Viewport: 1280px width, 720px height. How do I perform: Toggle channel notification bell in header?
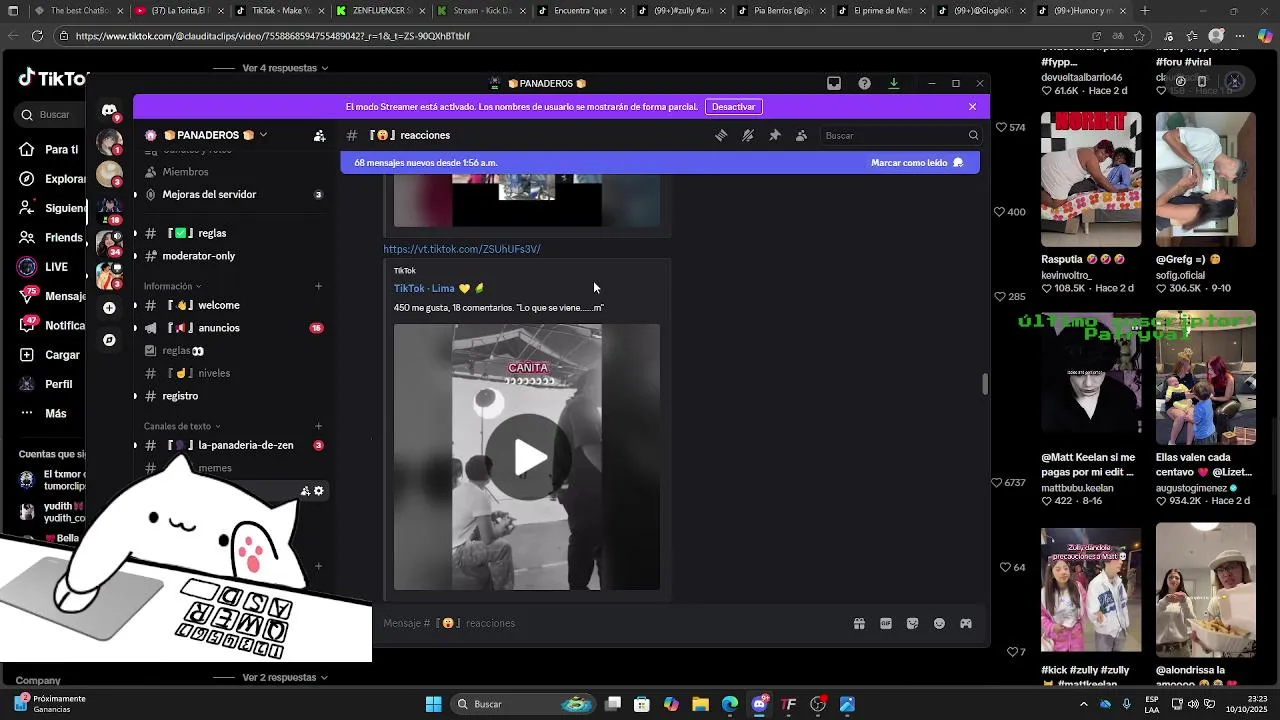tap(748, 135)
